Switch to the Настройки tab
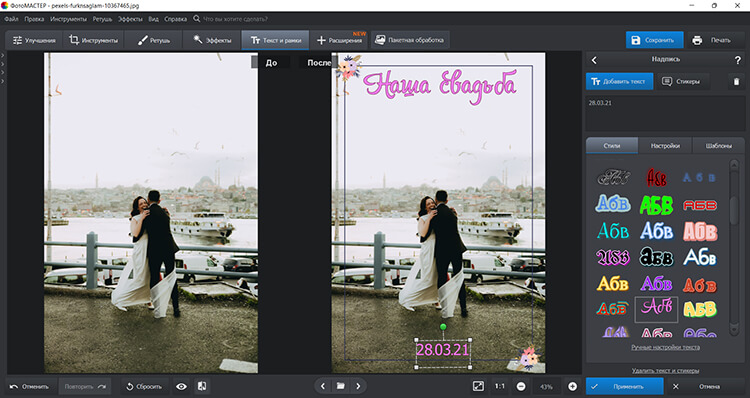This screenshot has width=750, height=398. [665, 146]
